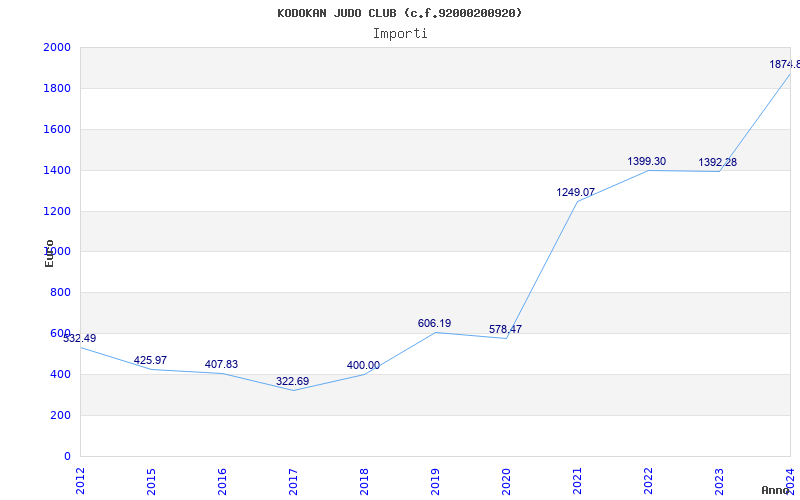Select the 407.83 value label
The image size is (800, 500).
point(221,365)
